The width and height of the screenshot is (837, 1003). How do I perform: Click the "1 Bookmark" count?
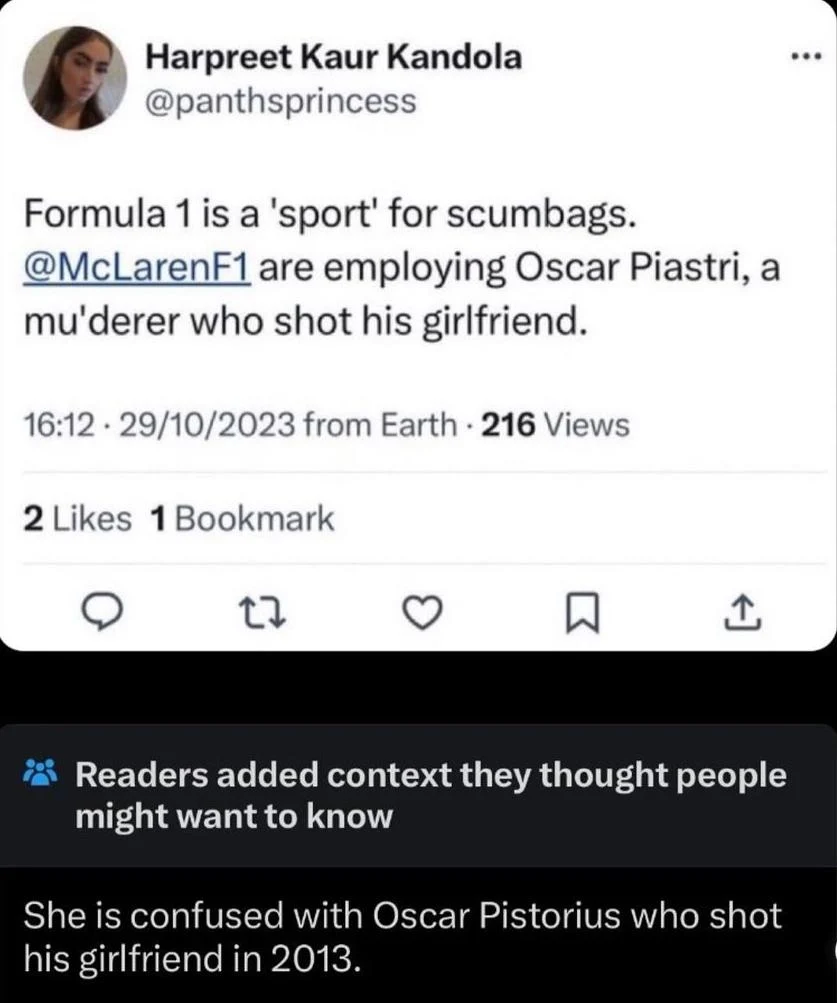pyautogui.click(x=240, y=518)
